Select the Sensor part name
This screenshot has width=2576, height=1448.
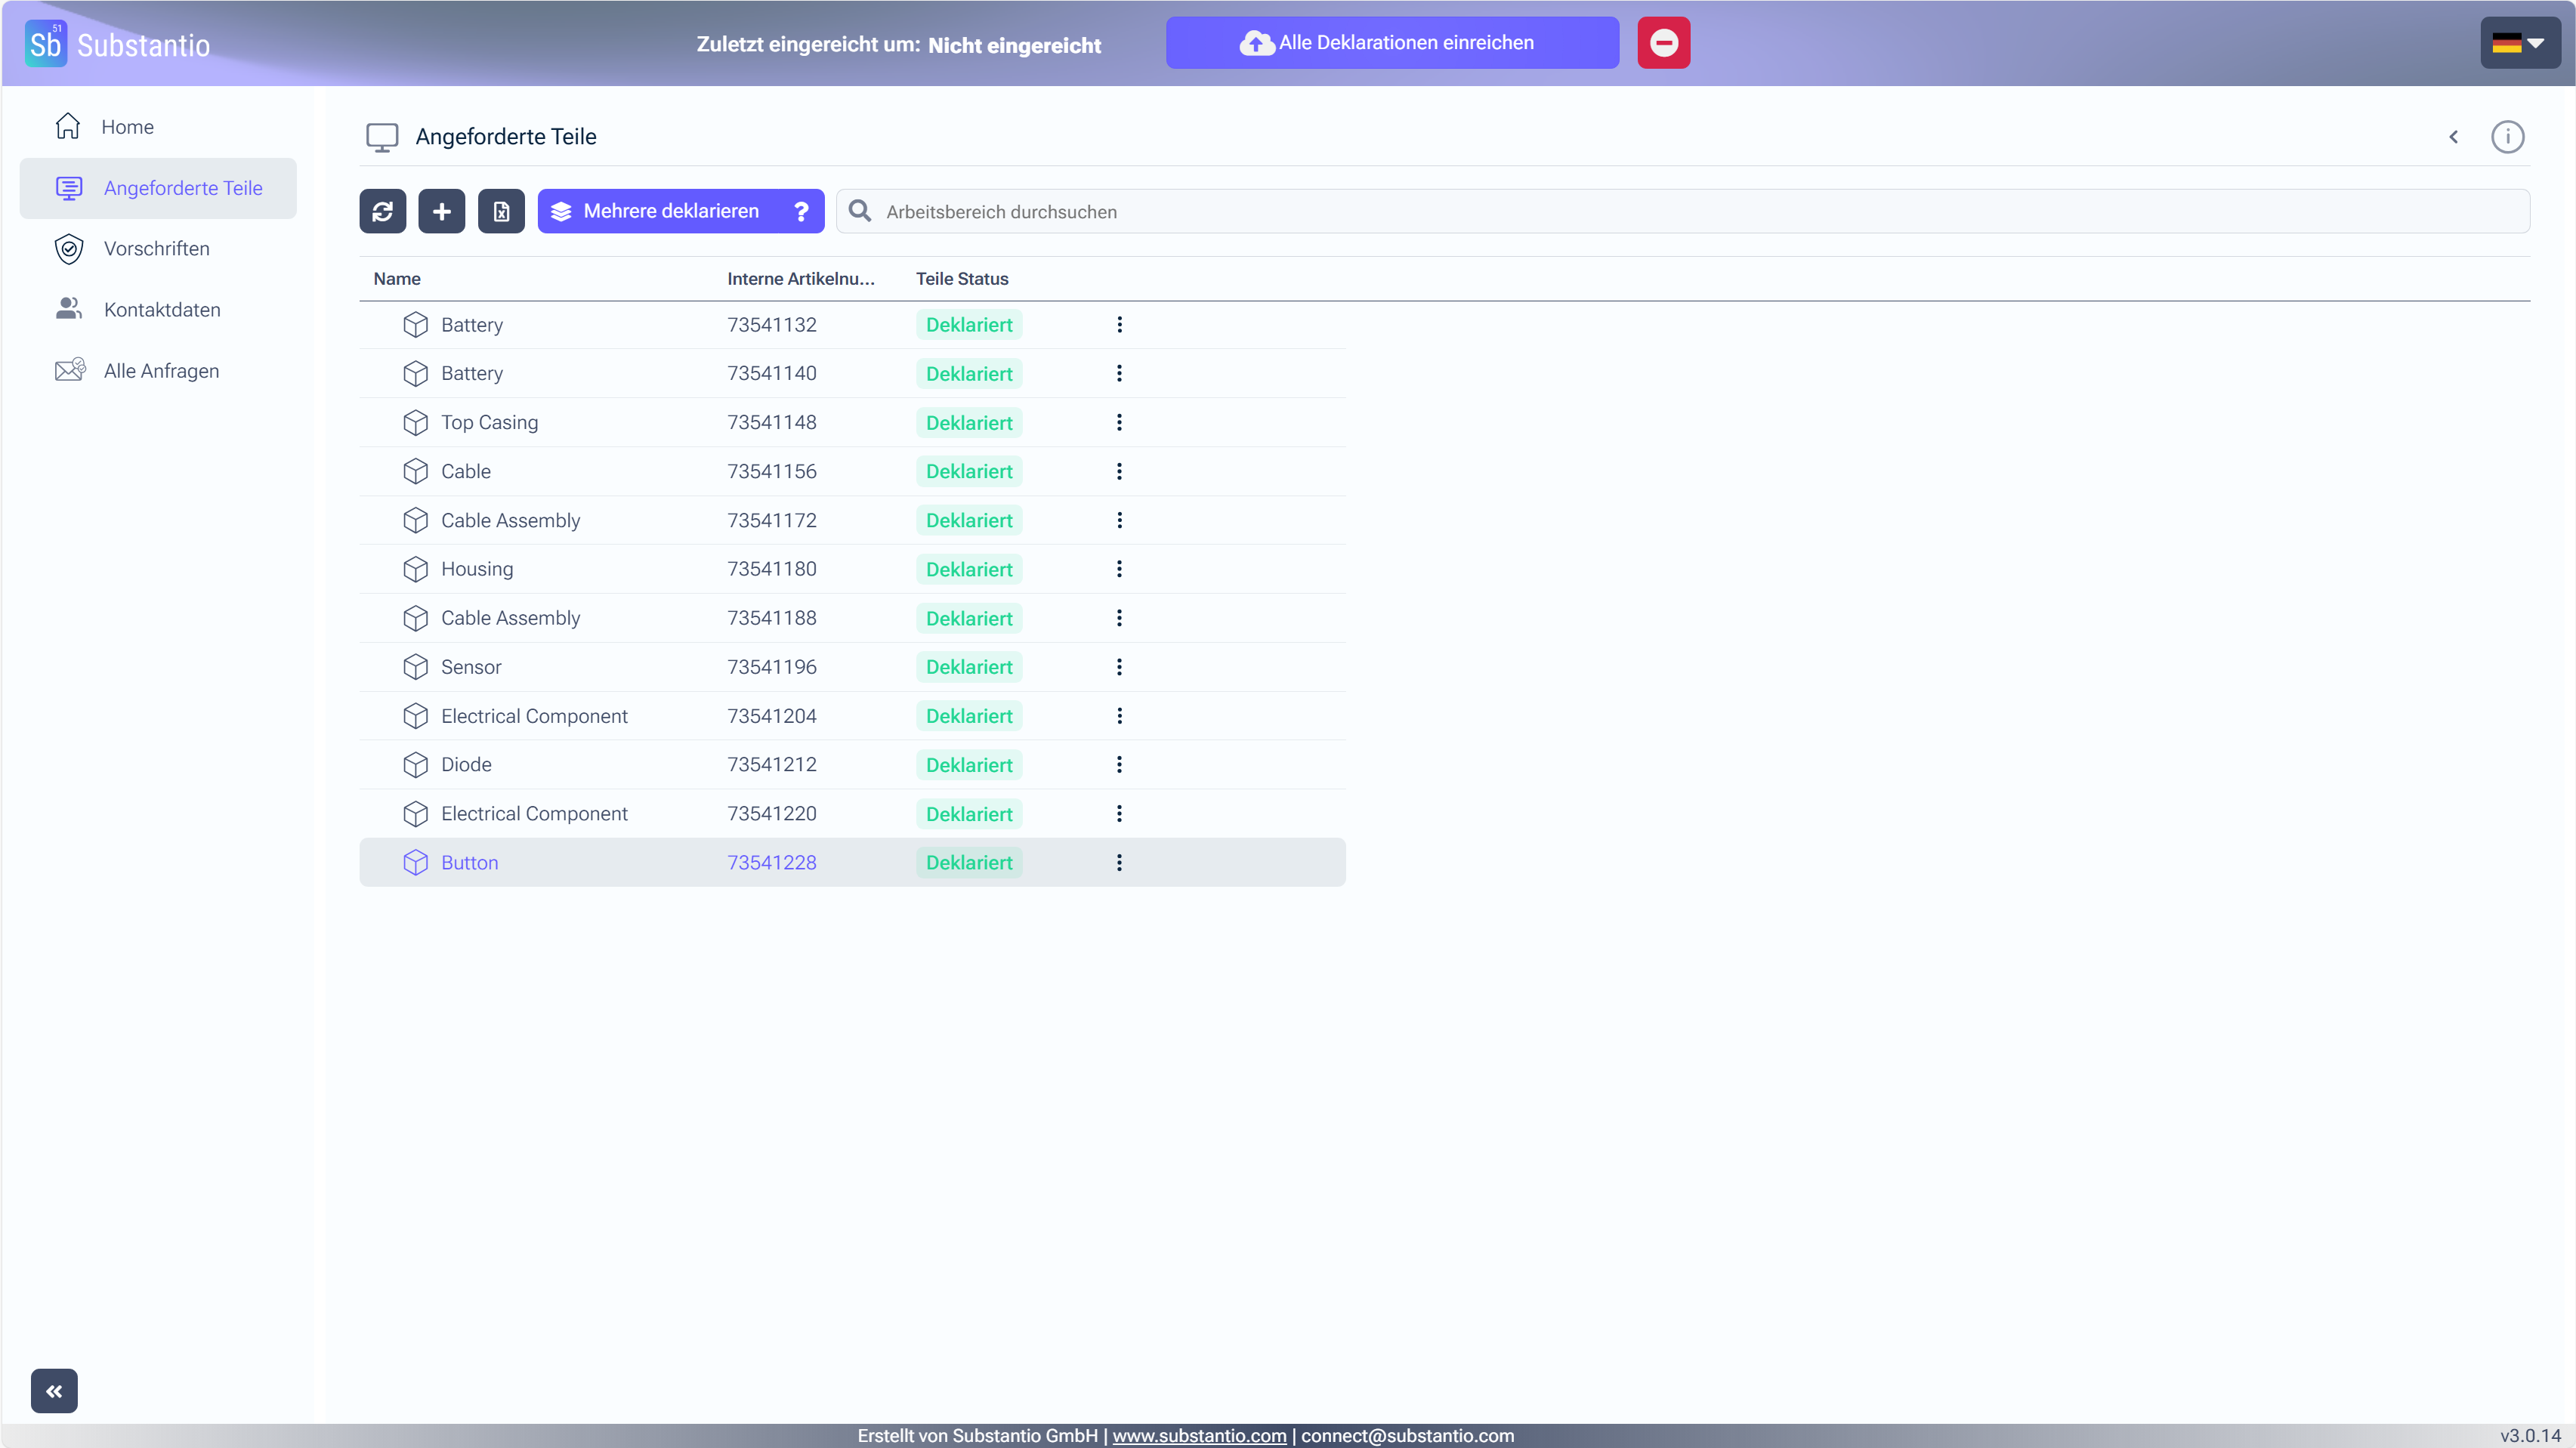(471, 667)
